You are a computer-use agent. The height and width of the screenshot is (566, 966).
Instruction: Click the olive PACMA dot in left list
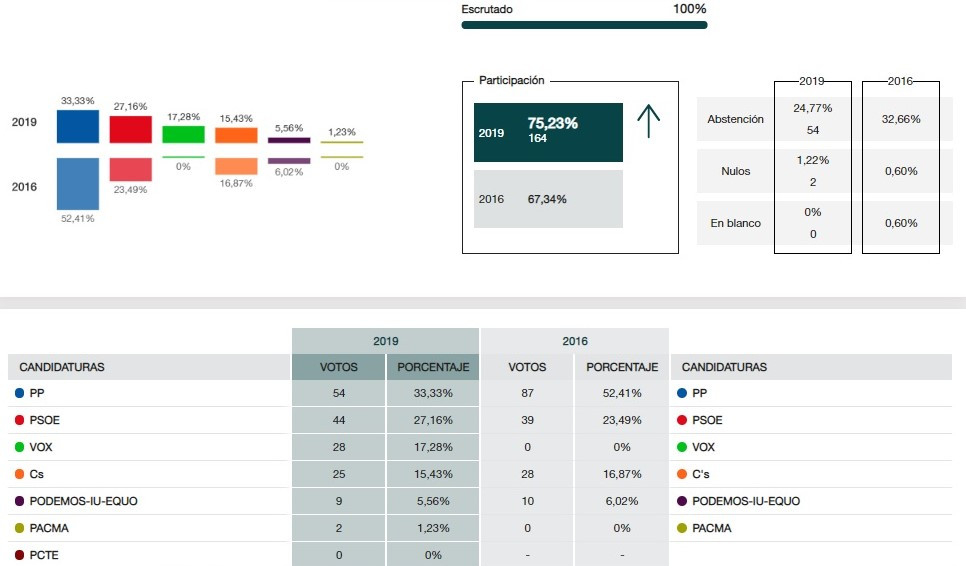[19, 528]
